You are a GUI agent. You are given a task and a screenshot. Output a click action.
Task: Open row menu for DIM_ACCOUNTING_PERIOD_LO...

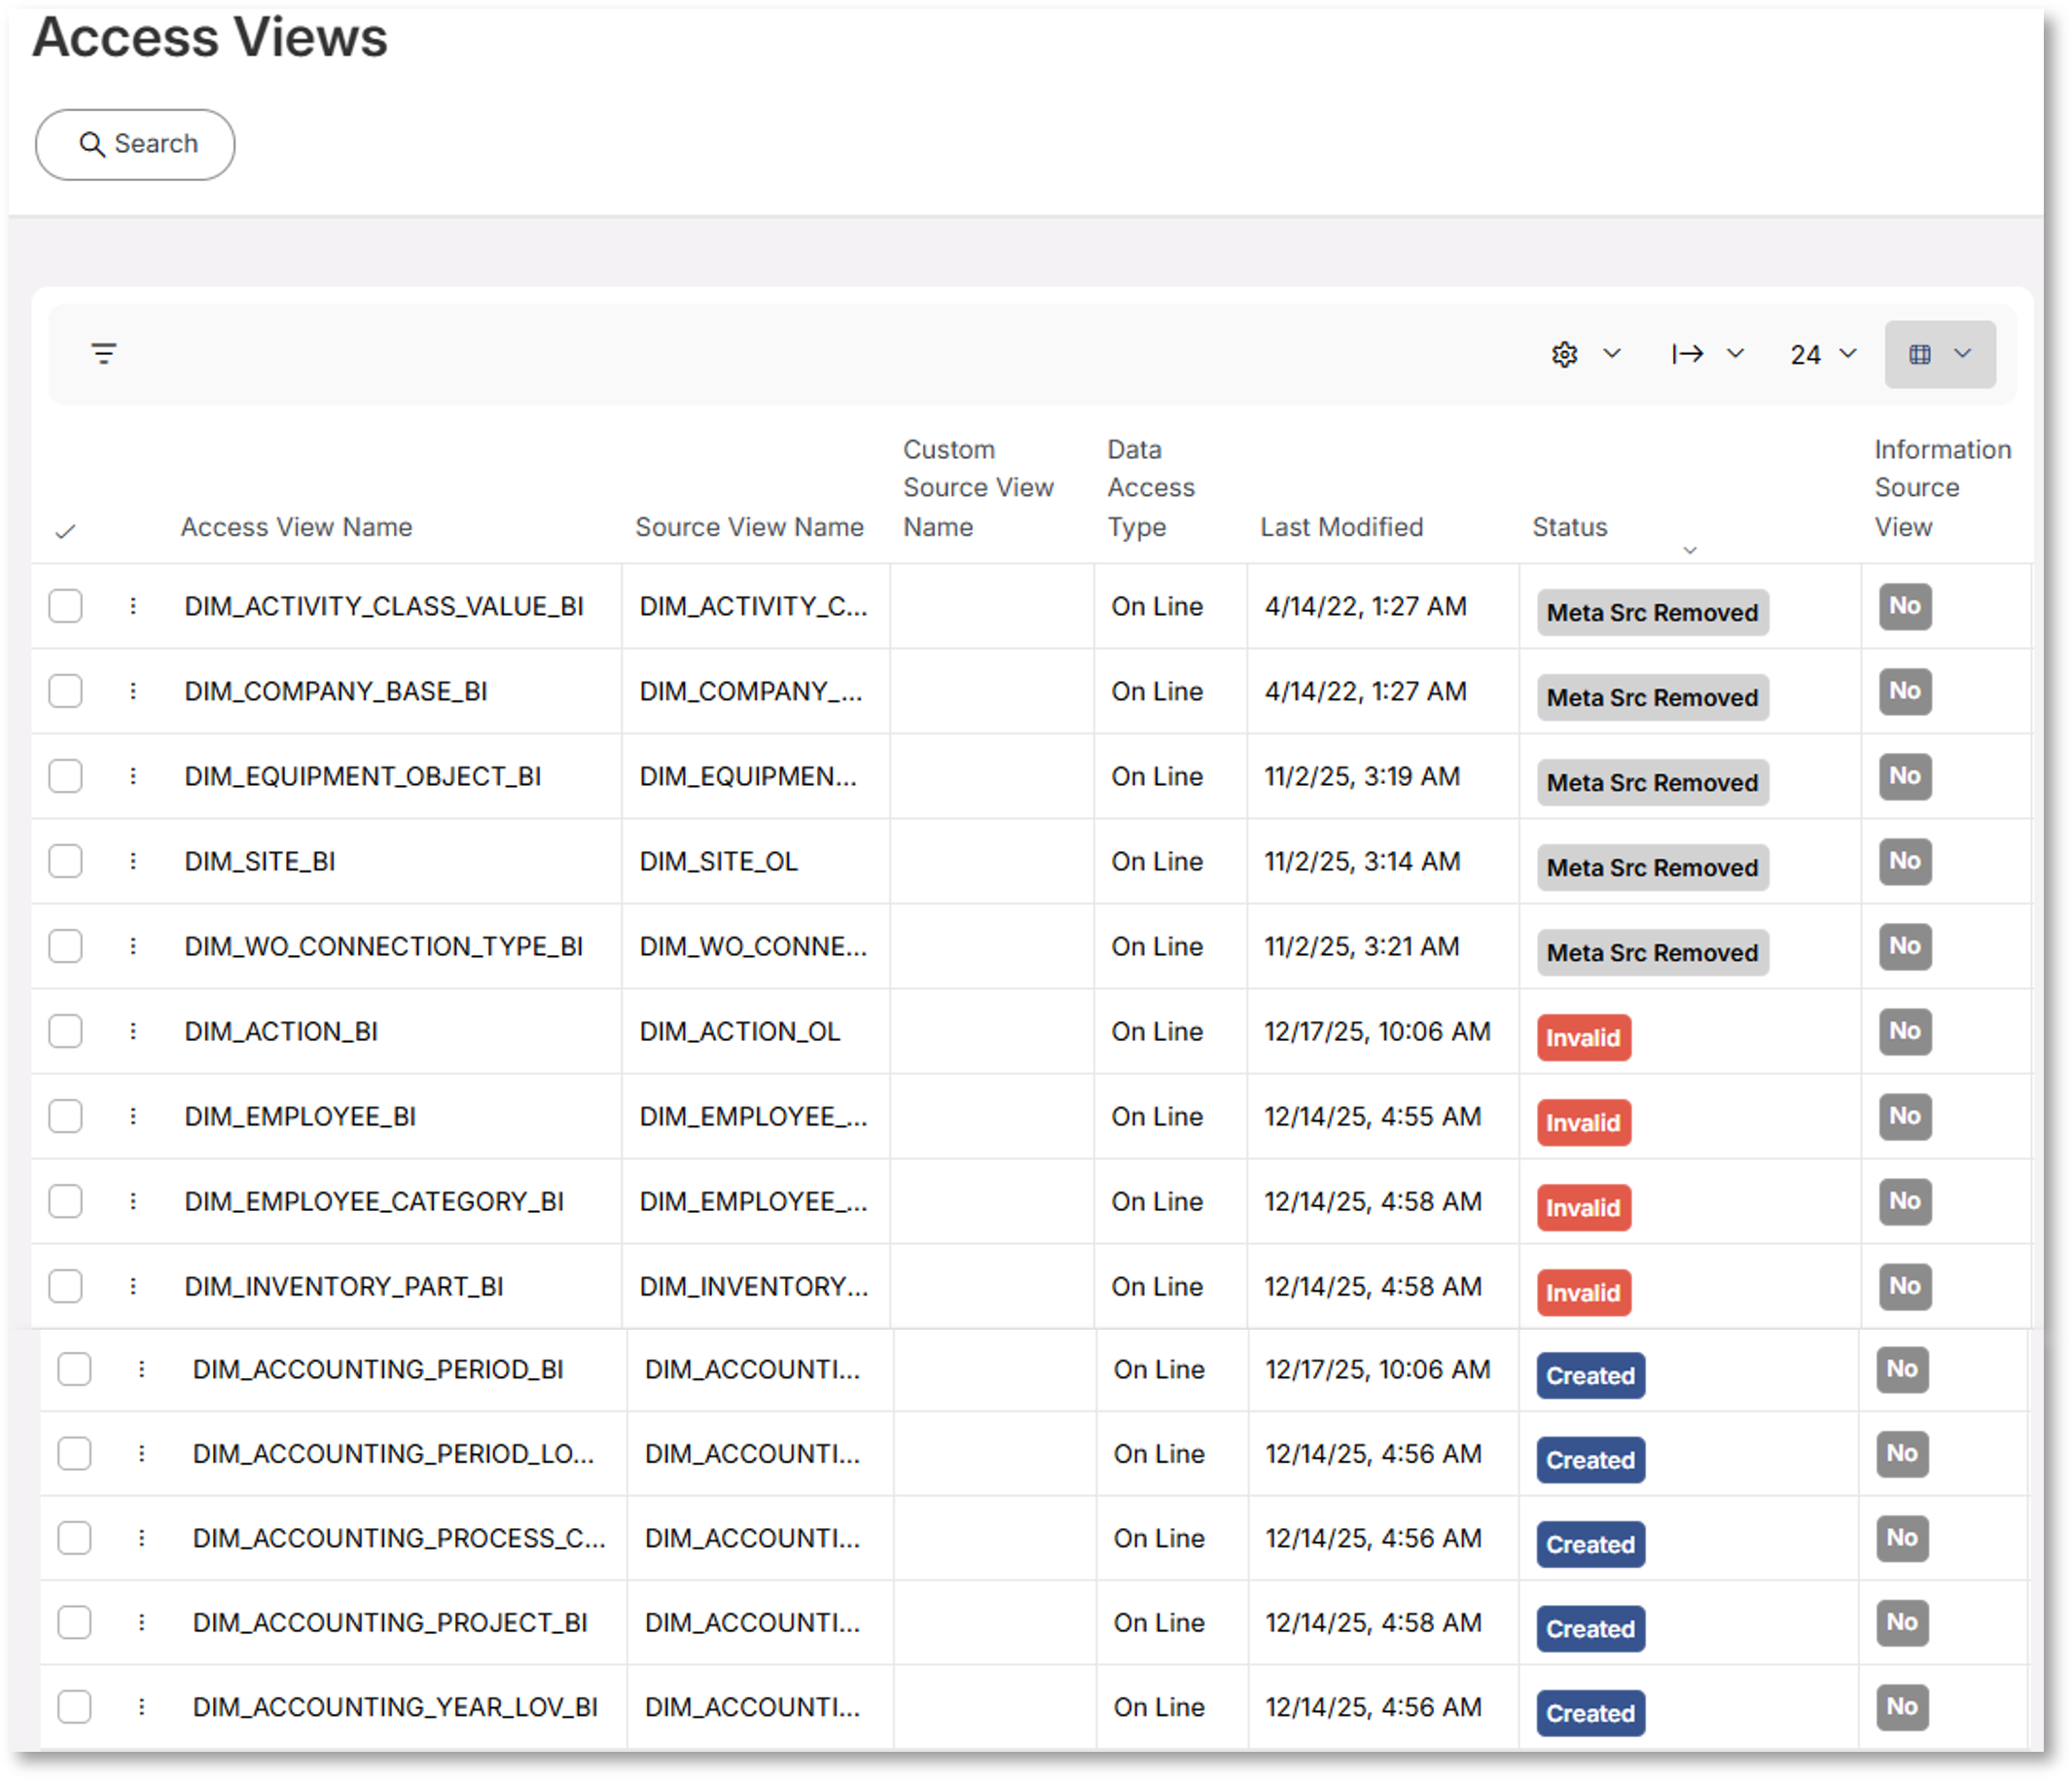coord(142,1454)
